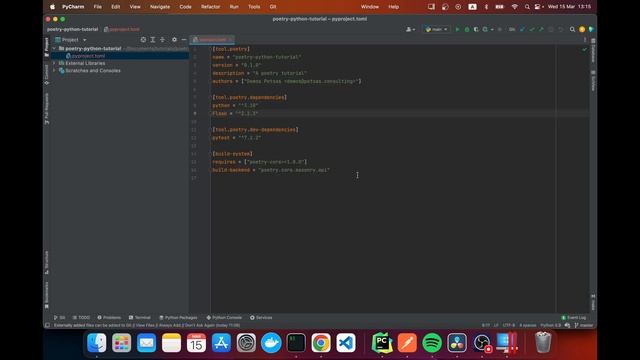
Task: Open the Commit vertical sidebar tab
Action: (47, 74)
